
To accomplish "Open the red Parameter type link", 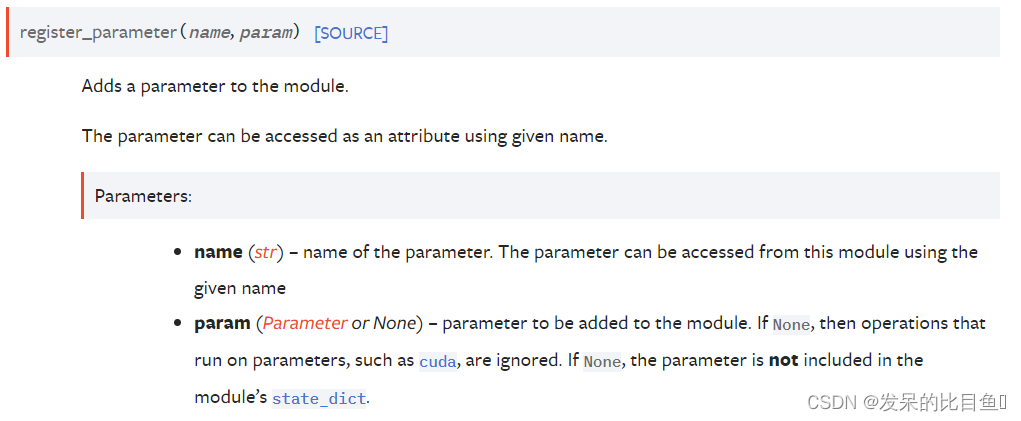I will tap(305, 323).
